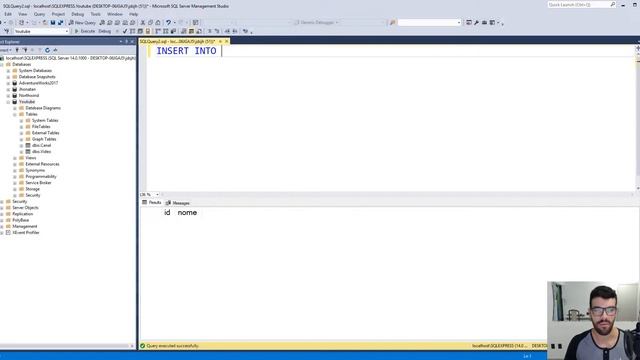
Task: Click the New Query toolbar button
Action: click(82, 22)
